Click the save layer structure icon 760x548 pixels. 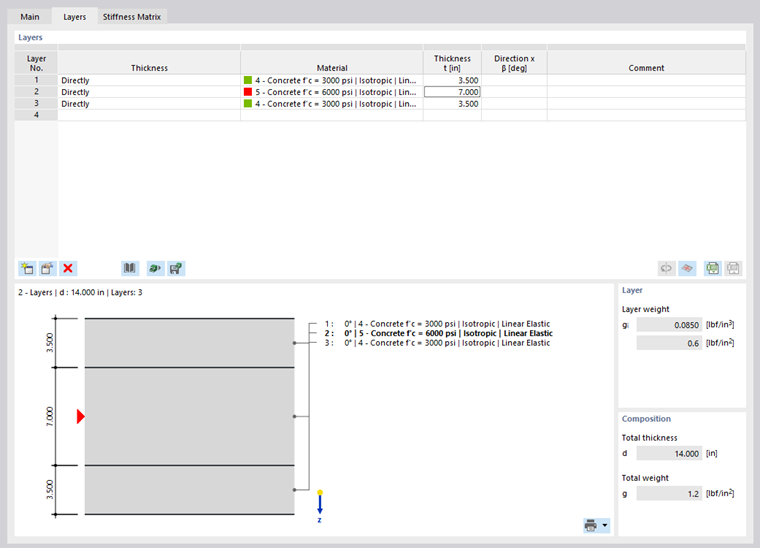pyautogui.click(x=176, y=268)
